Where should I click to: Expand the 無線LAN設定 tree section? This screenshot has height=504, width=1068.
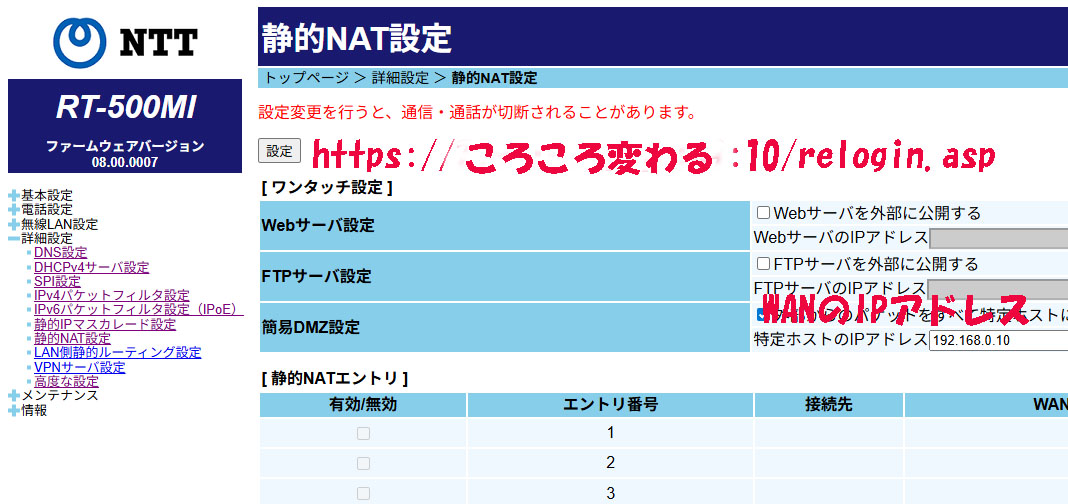[x=14, y=224]
